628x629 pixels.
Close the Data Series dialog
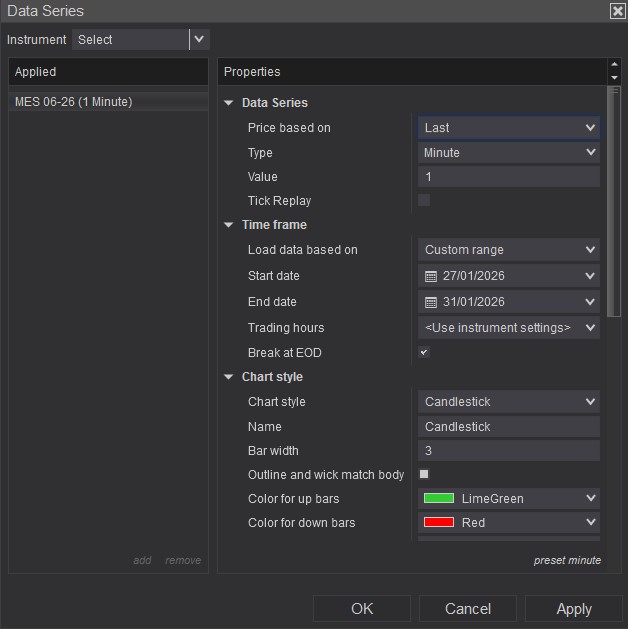617,11
